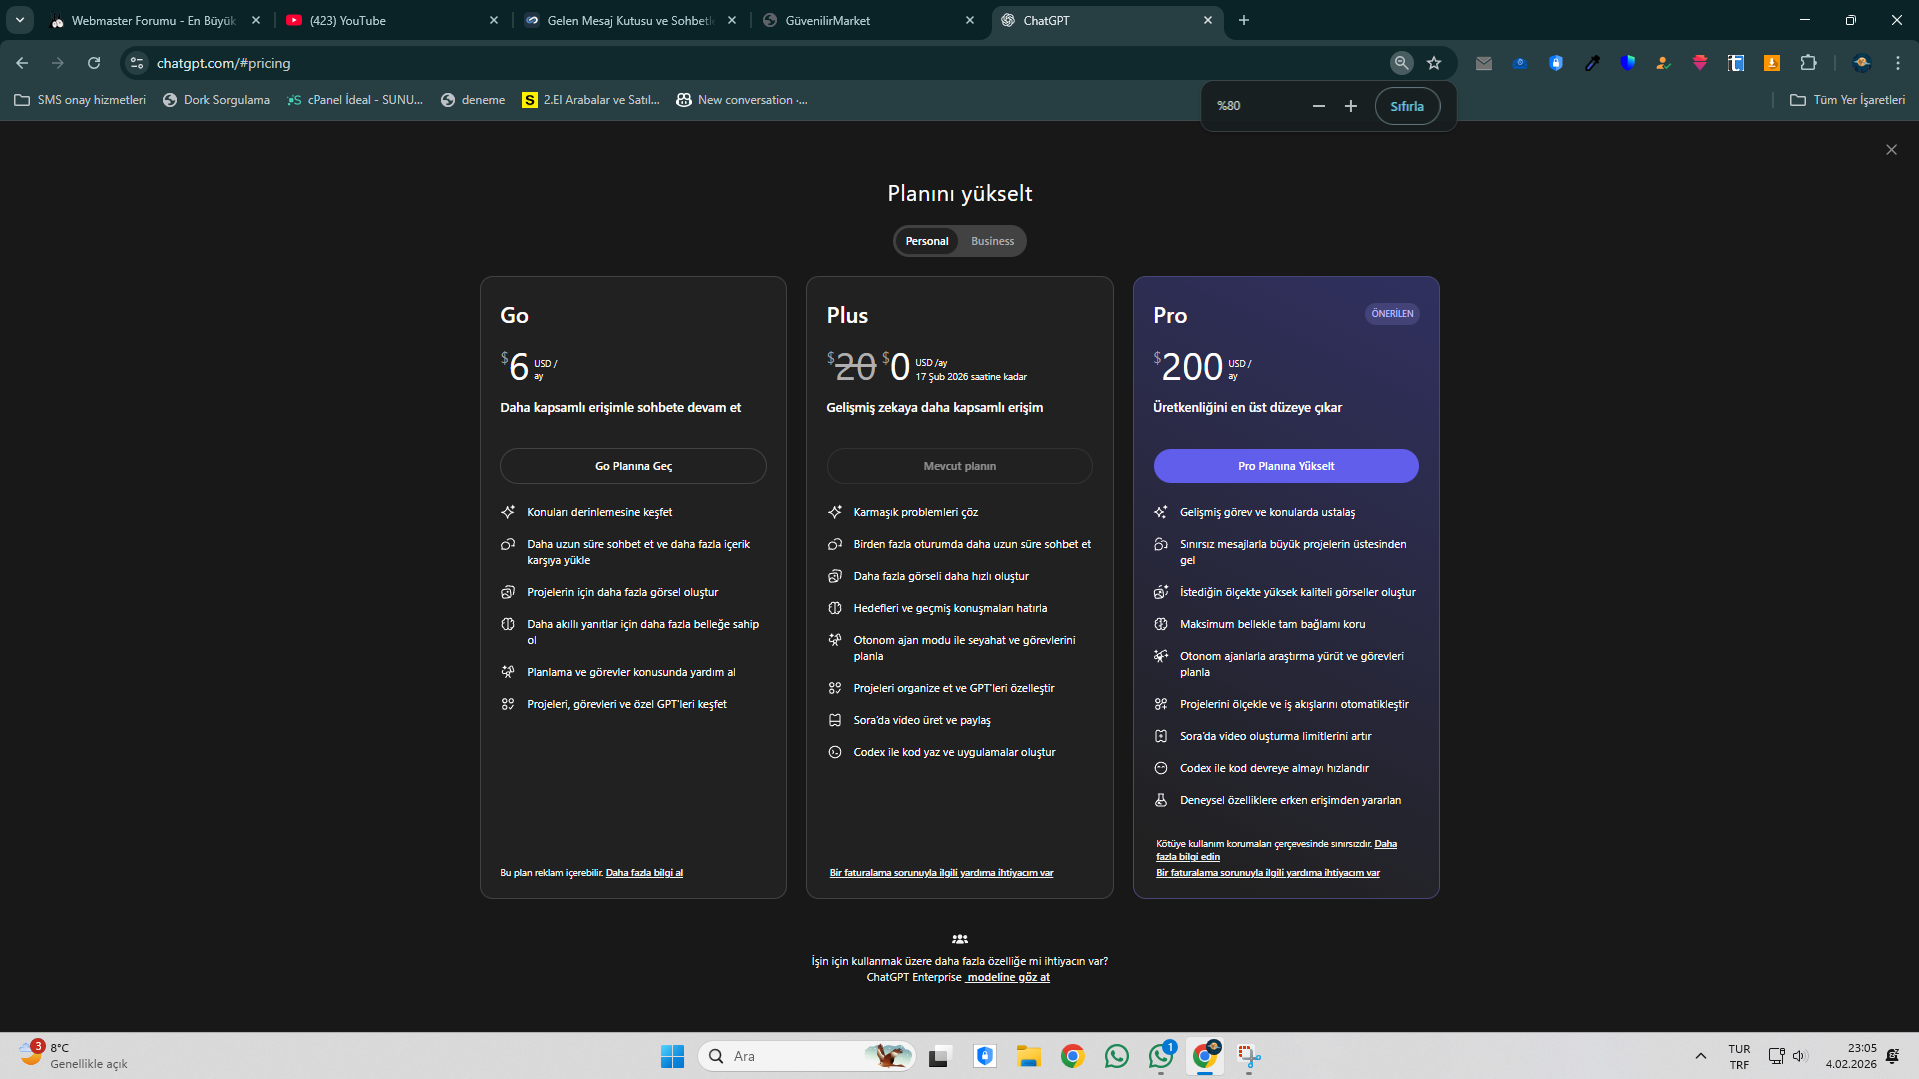Switch to the Personal plans toggle
This screenshot has height=1079, width=1919.
coord(927,241)
